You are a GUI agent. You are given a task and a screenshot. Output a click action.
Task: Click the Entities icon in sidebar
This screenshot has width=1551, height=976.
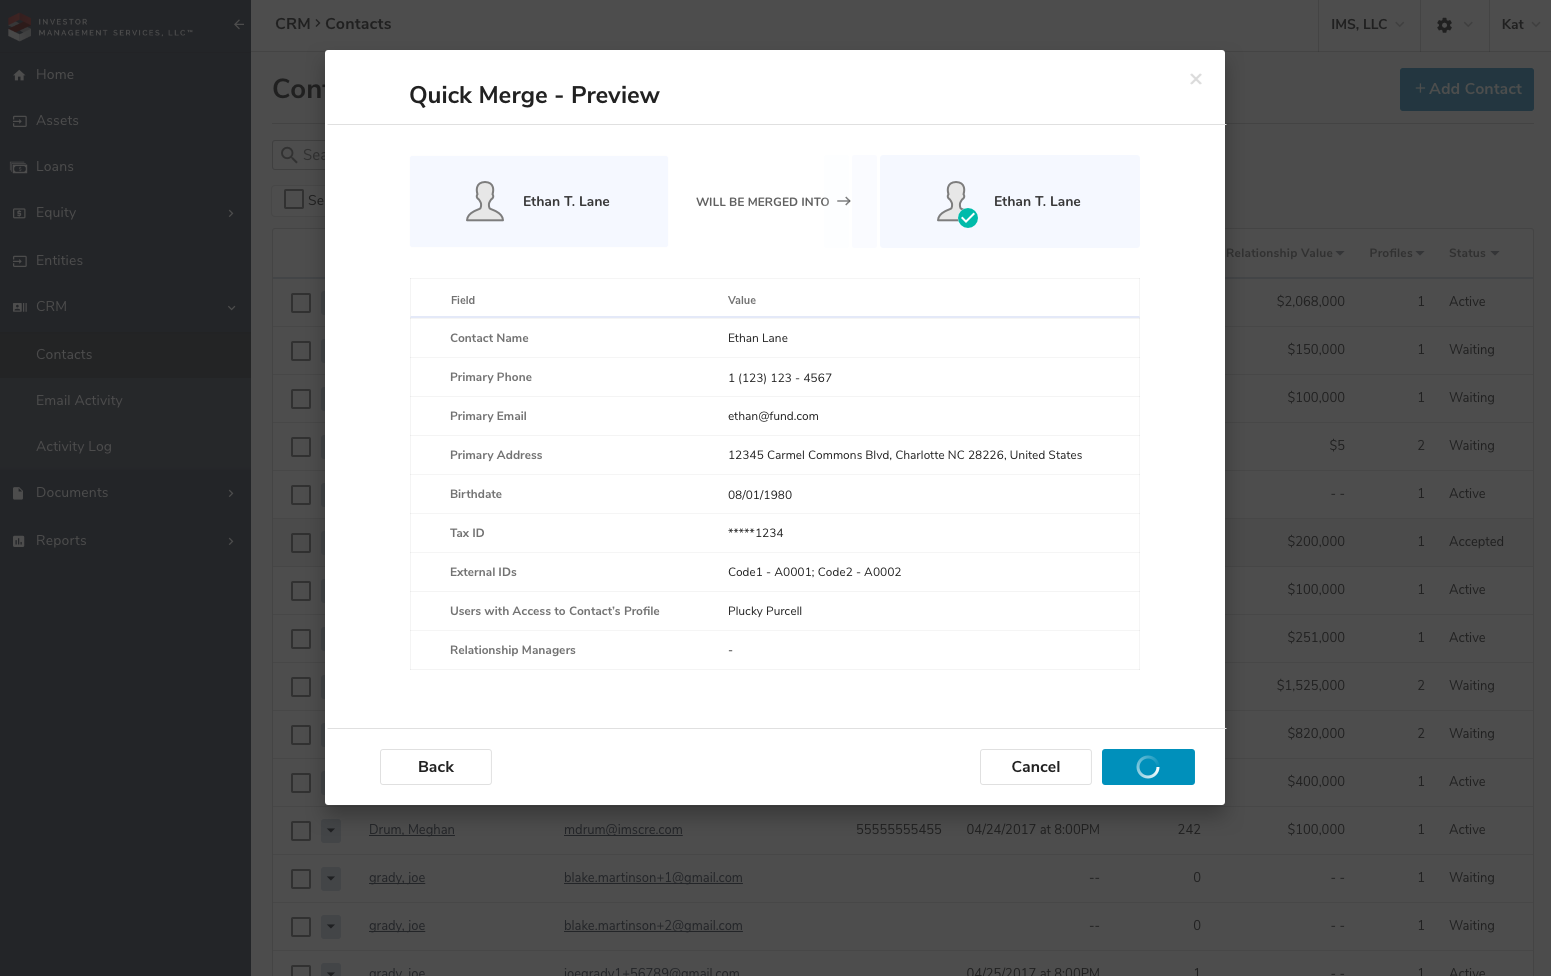pyautogui.click(x=19, y=261)
